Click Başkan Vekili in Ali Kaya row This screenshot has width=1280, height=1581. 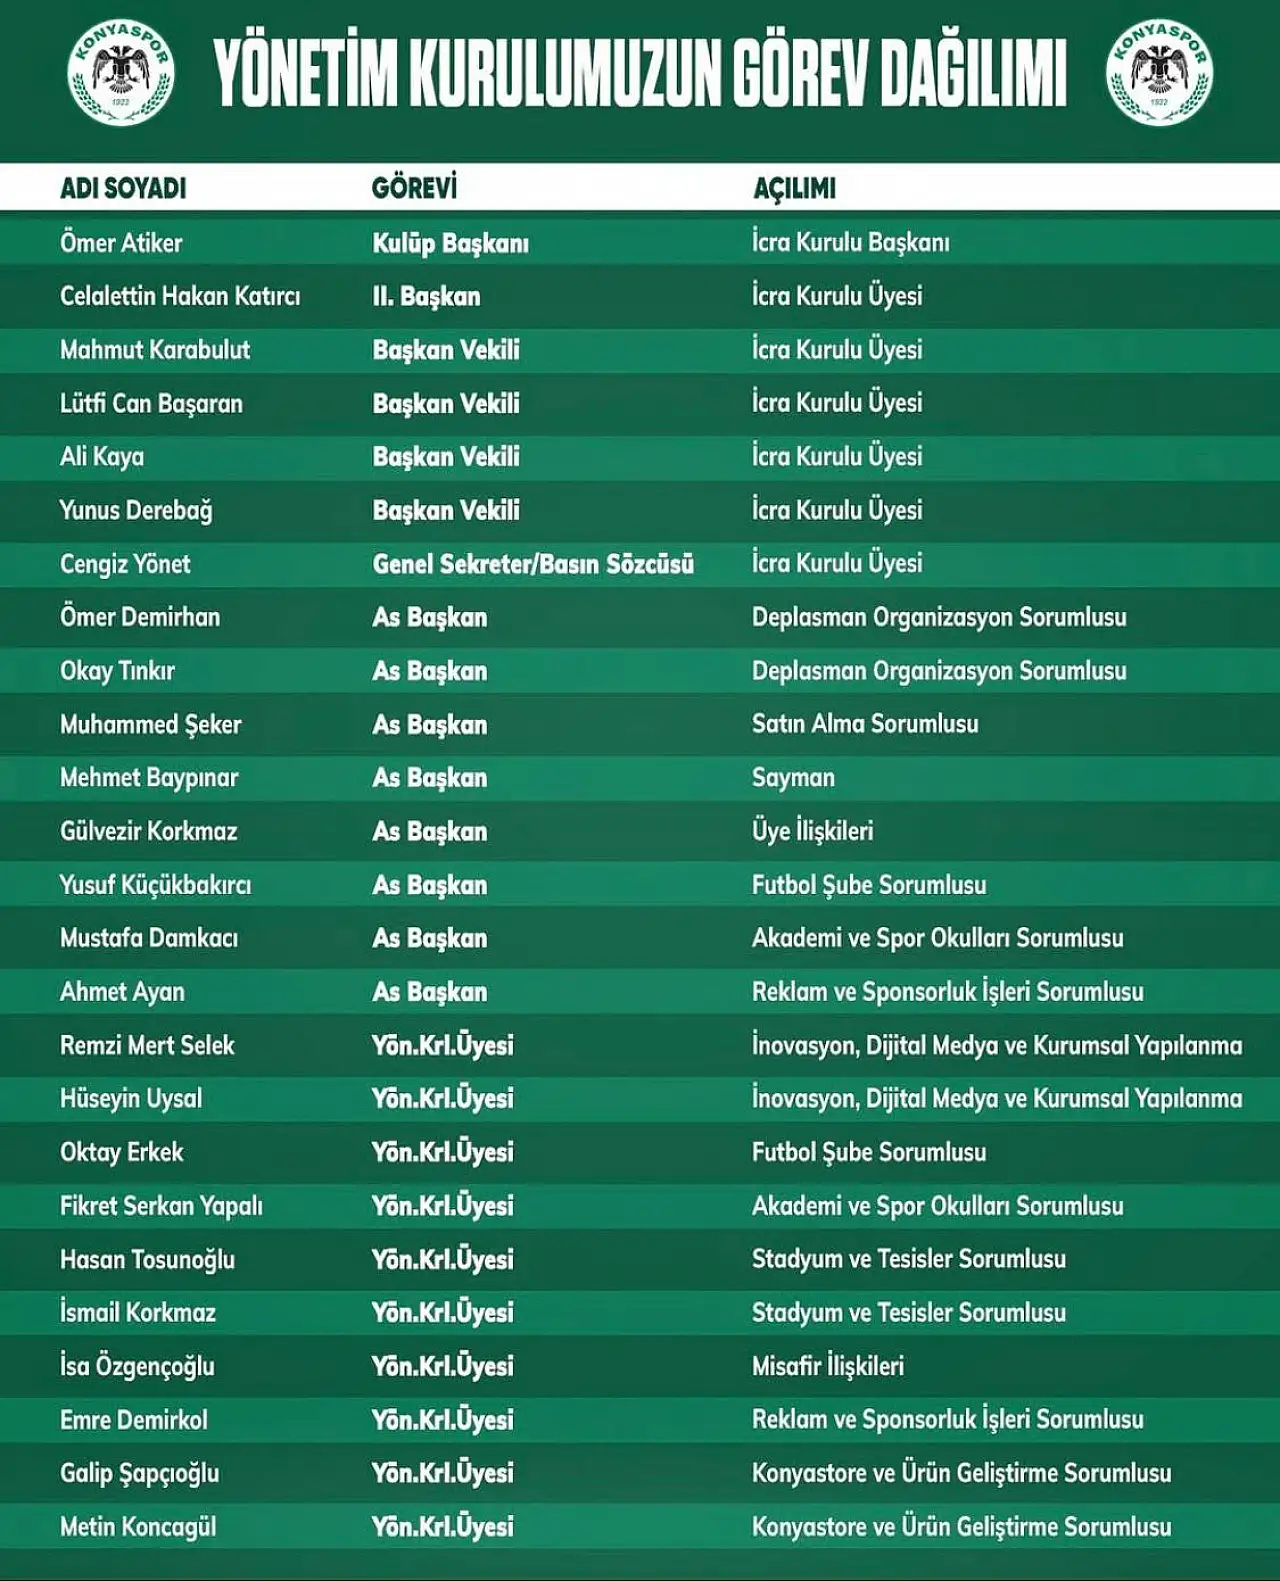tap(446, 457)
